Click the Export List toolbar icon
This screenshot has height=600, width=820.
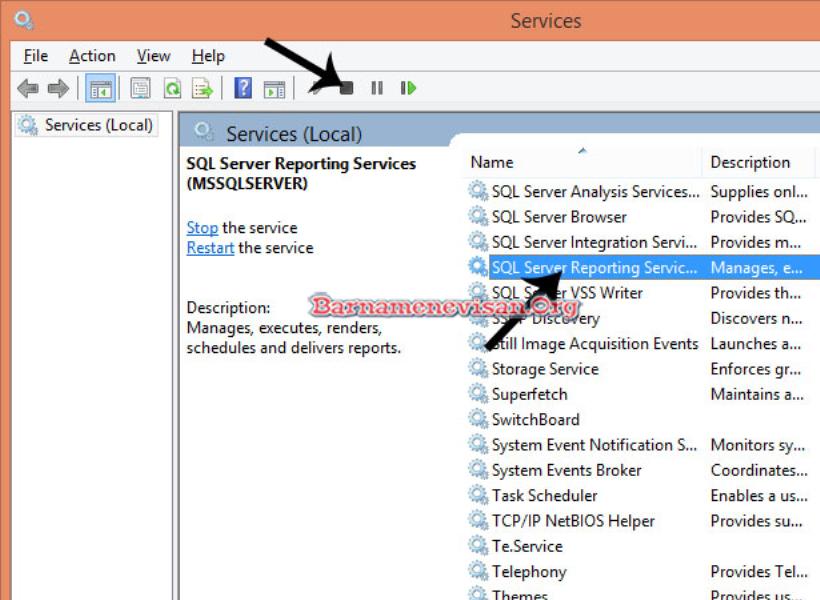(203, 89)
